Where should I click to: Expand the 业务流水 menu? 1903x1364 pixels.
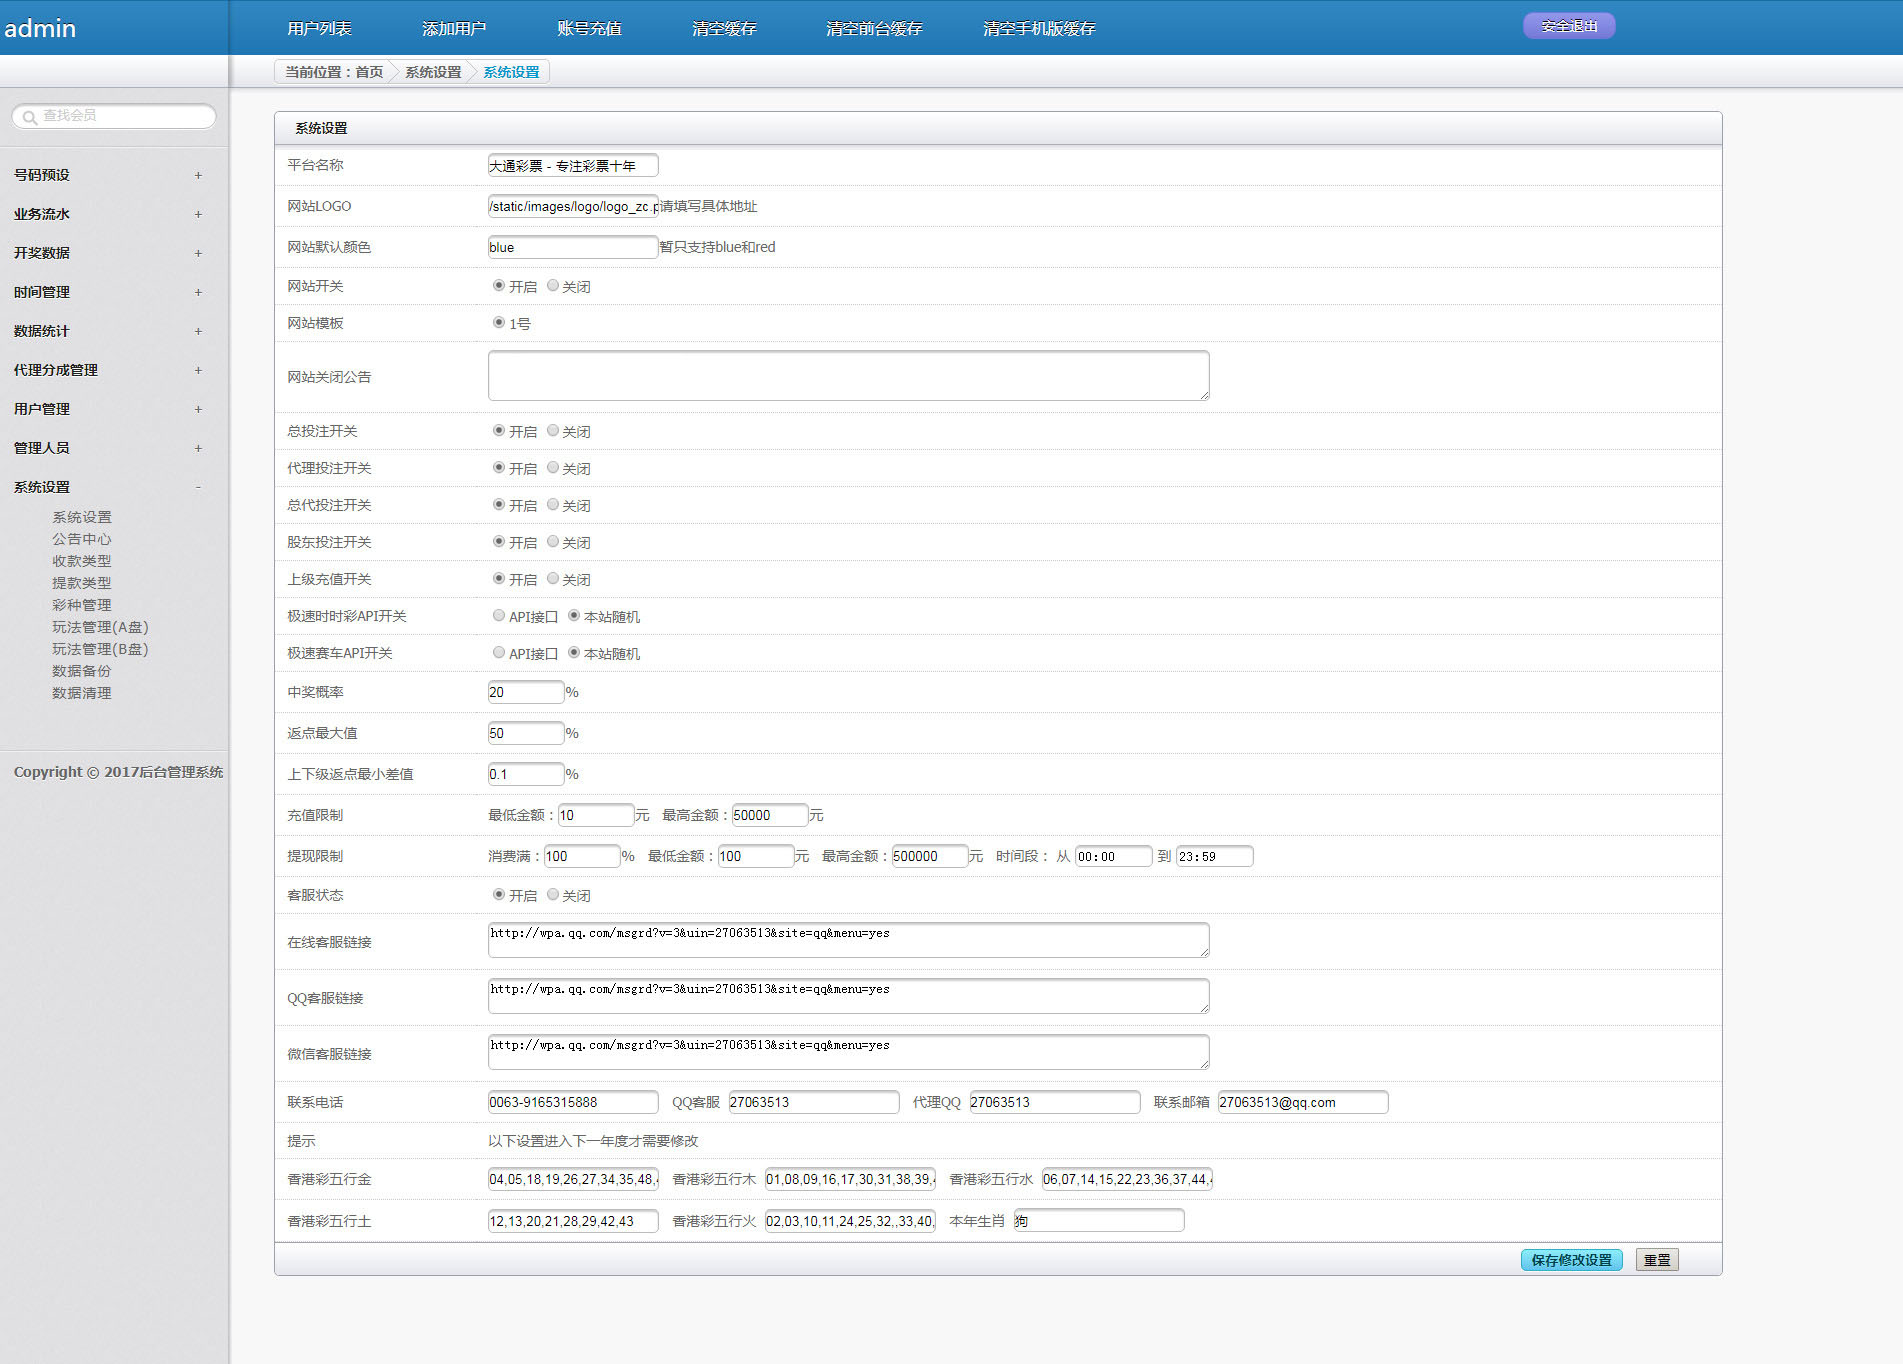click(107, 214)
